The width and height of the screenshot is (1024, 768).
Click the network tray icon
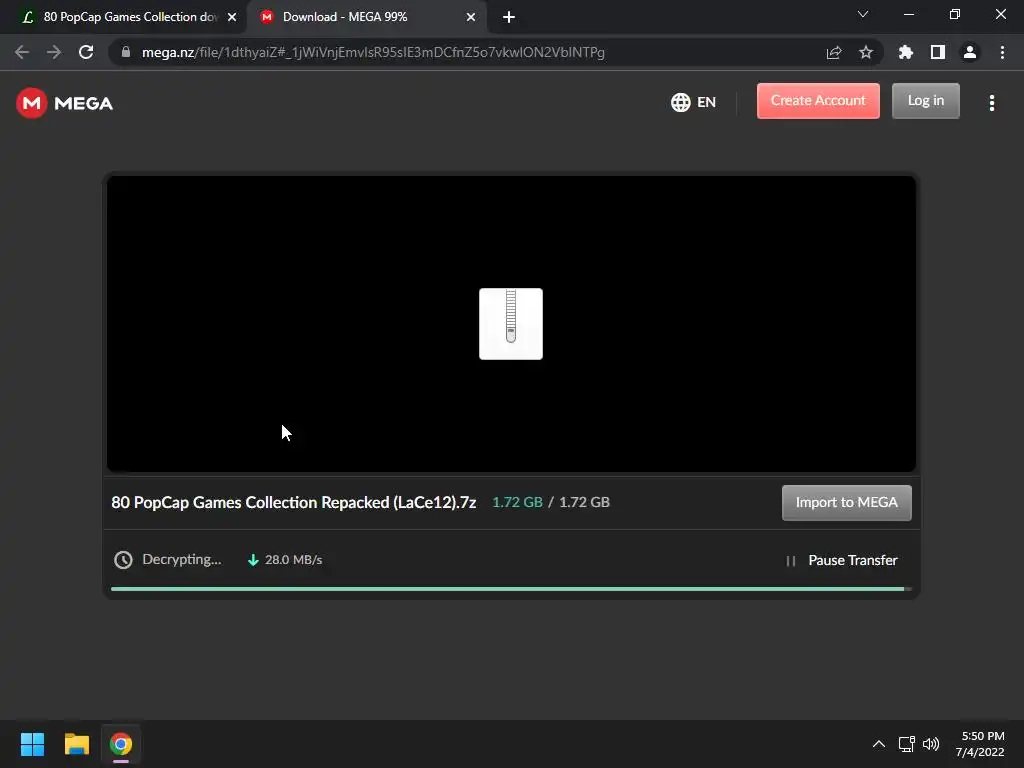906,744
